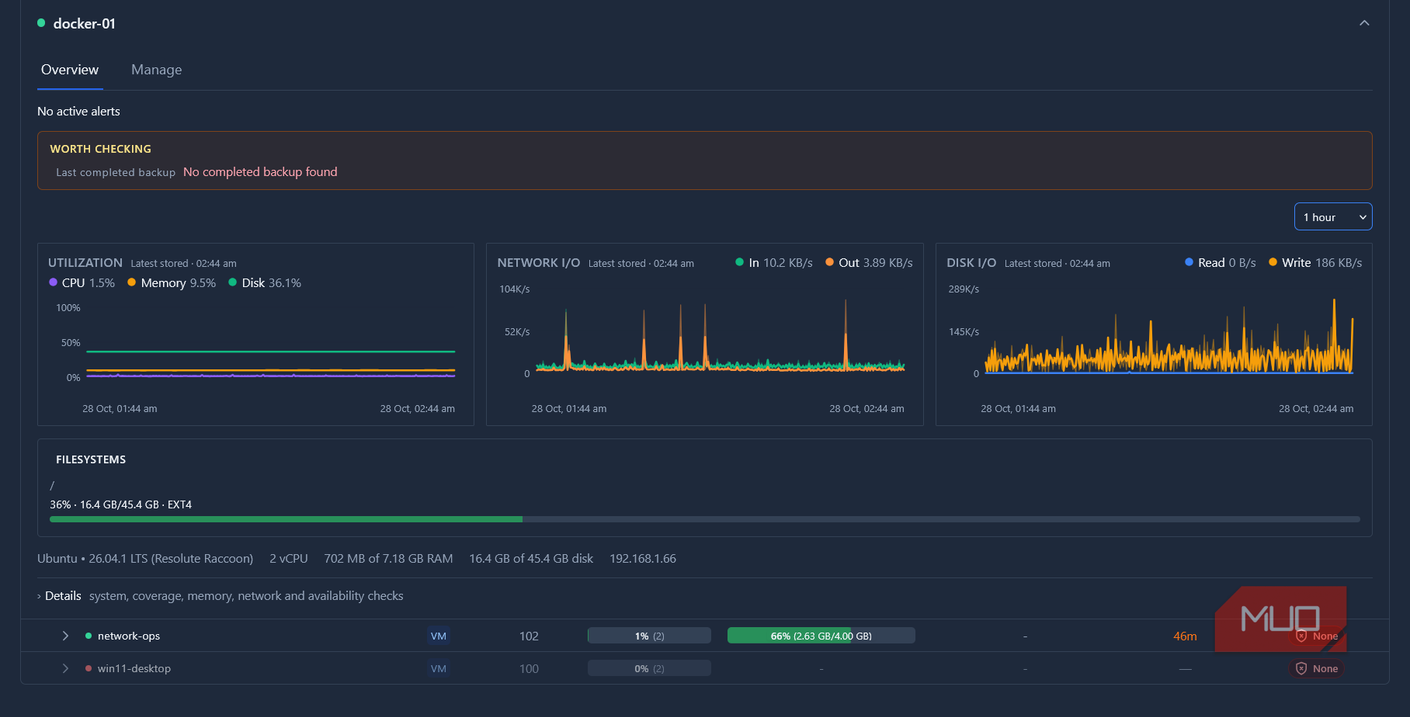
Task: Click the '16.4 GB of 45.4 GB disk' text
Action: pos(531,558)
